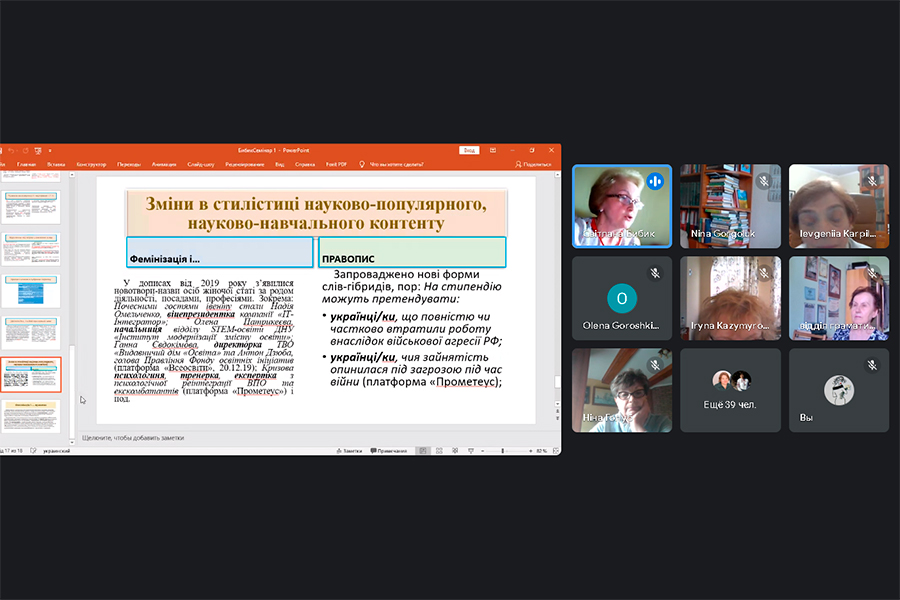Open the Рецензирование ribbon tab

245,164
